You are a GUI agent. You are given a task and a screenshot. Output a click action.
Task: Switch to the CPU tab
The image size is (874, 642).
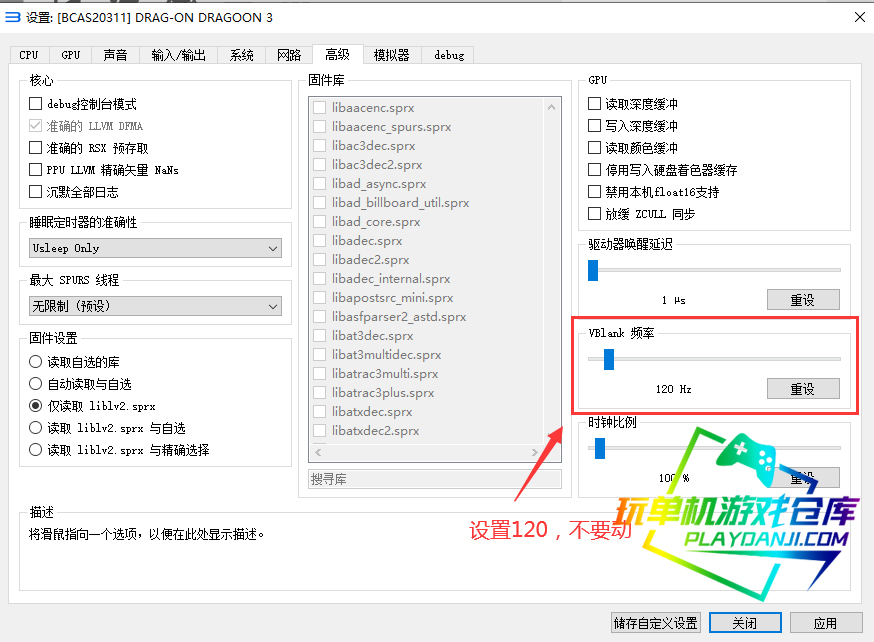click(x=29, y=55)
